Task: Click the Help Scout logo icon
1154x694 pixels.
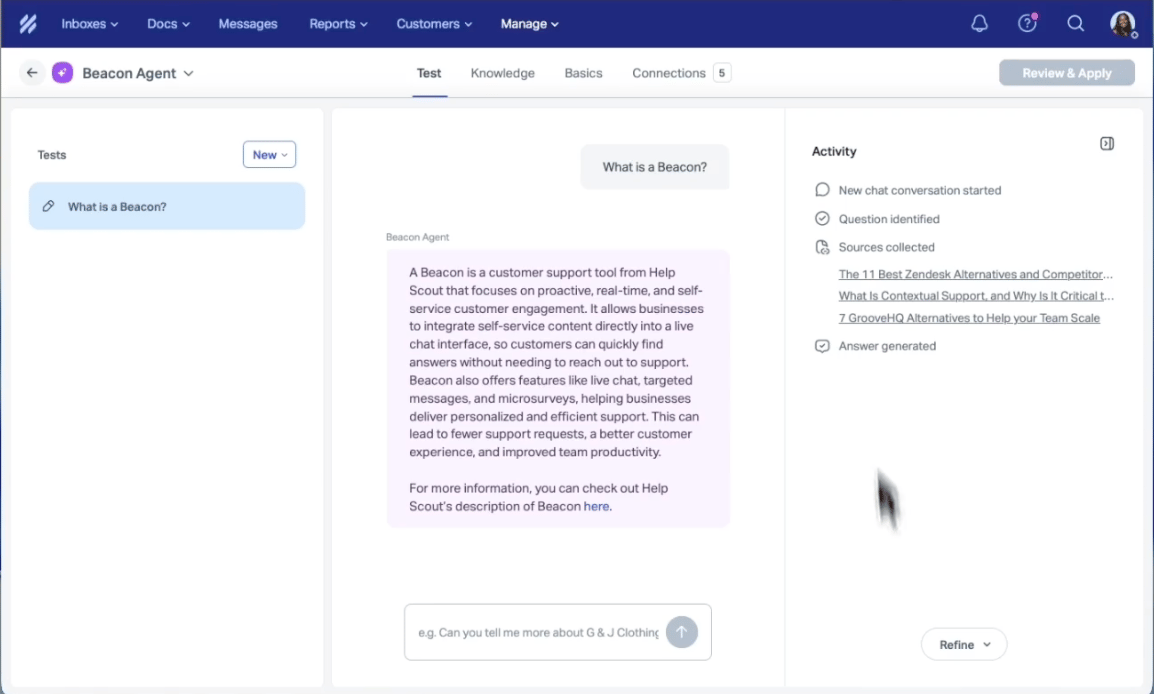Action: click(x=28, y=24)
